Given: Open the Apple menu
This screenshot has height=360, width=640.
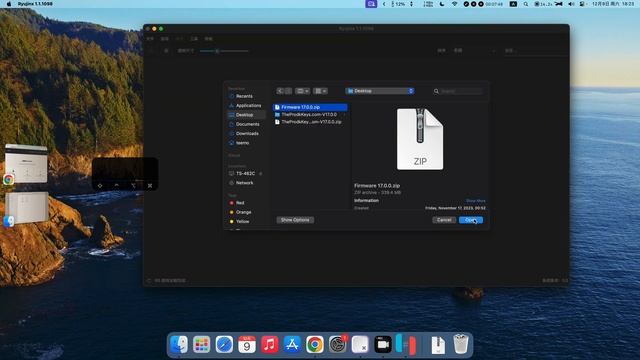Looking at the screenshot, I should coord(9,4).
